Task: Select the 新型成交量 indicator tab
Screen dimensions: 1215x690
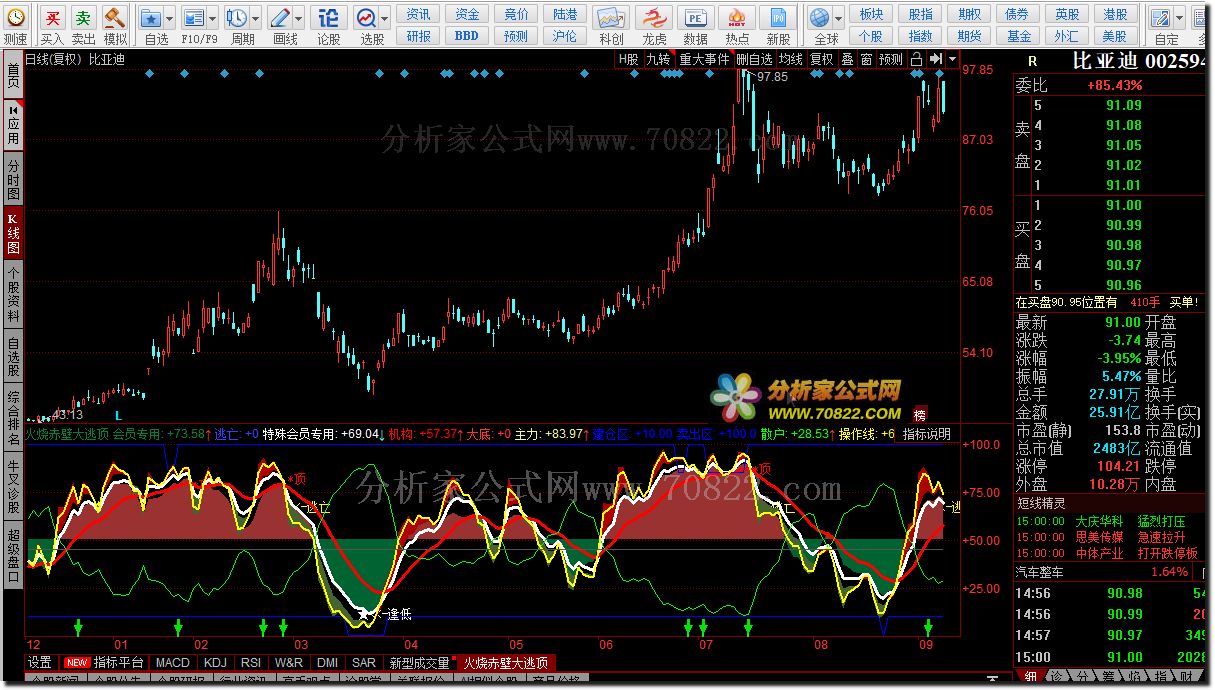Action: coord(419,662)
